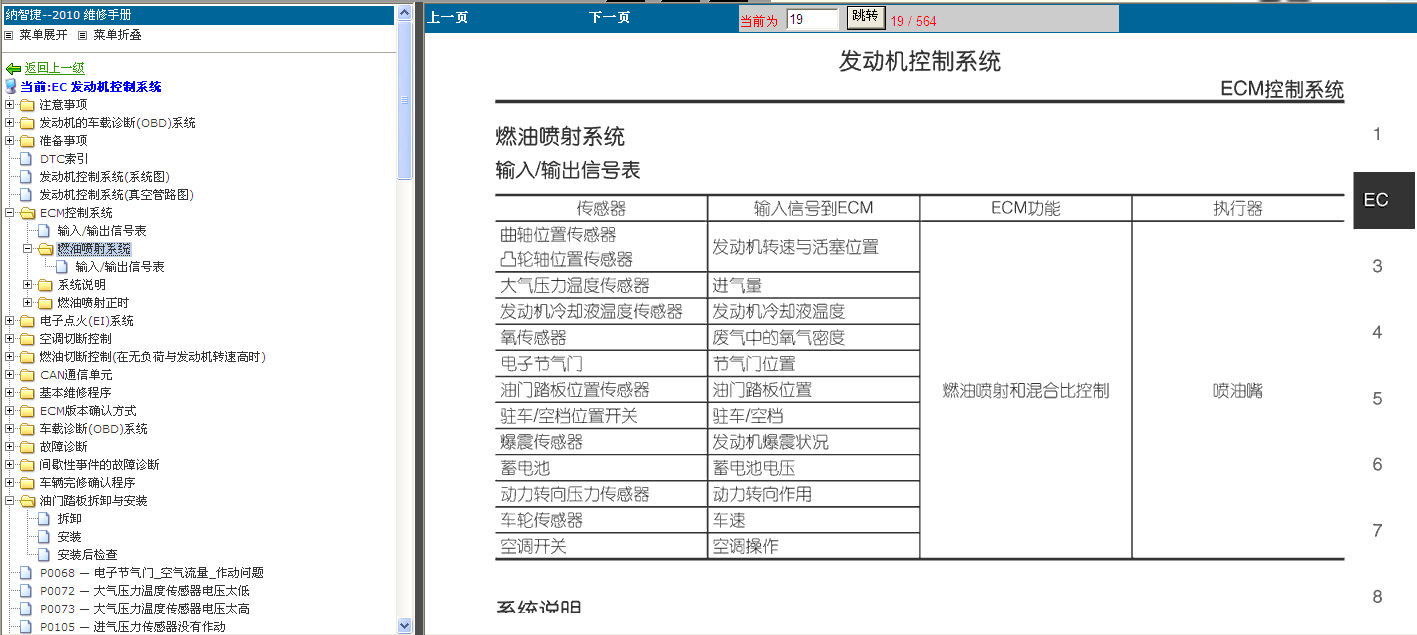Select the EC section tab on right
The height and width of the screenshot is (635, 1417).
point(1383,200)
